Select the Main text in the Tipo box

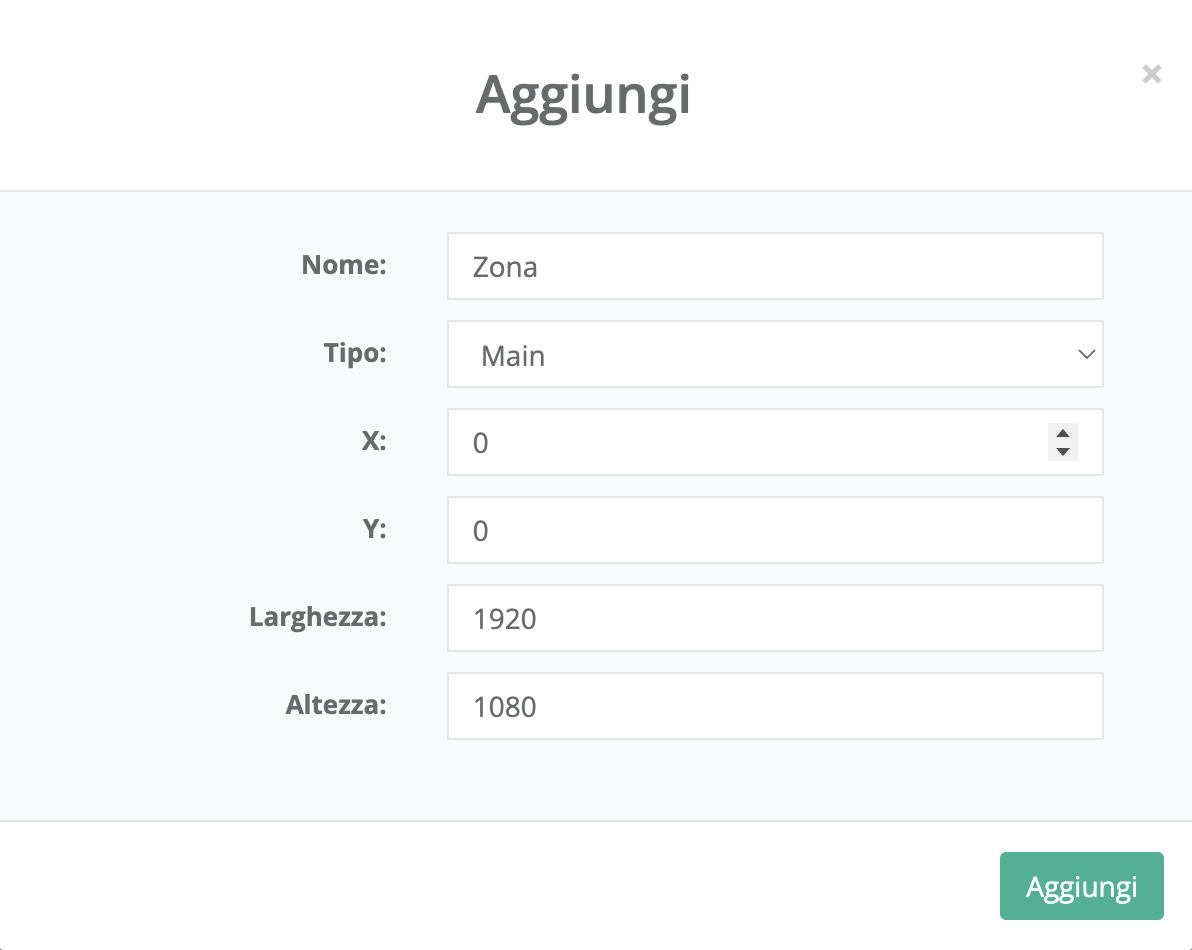click(x=513, y=356)
